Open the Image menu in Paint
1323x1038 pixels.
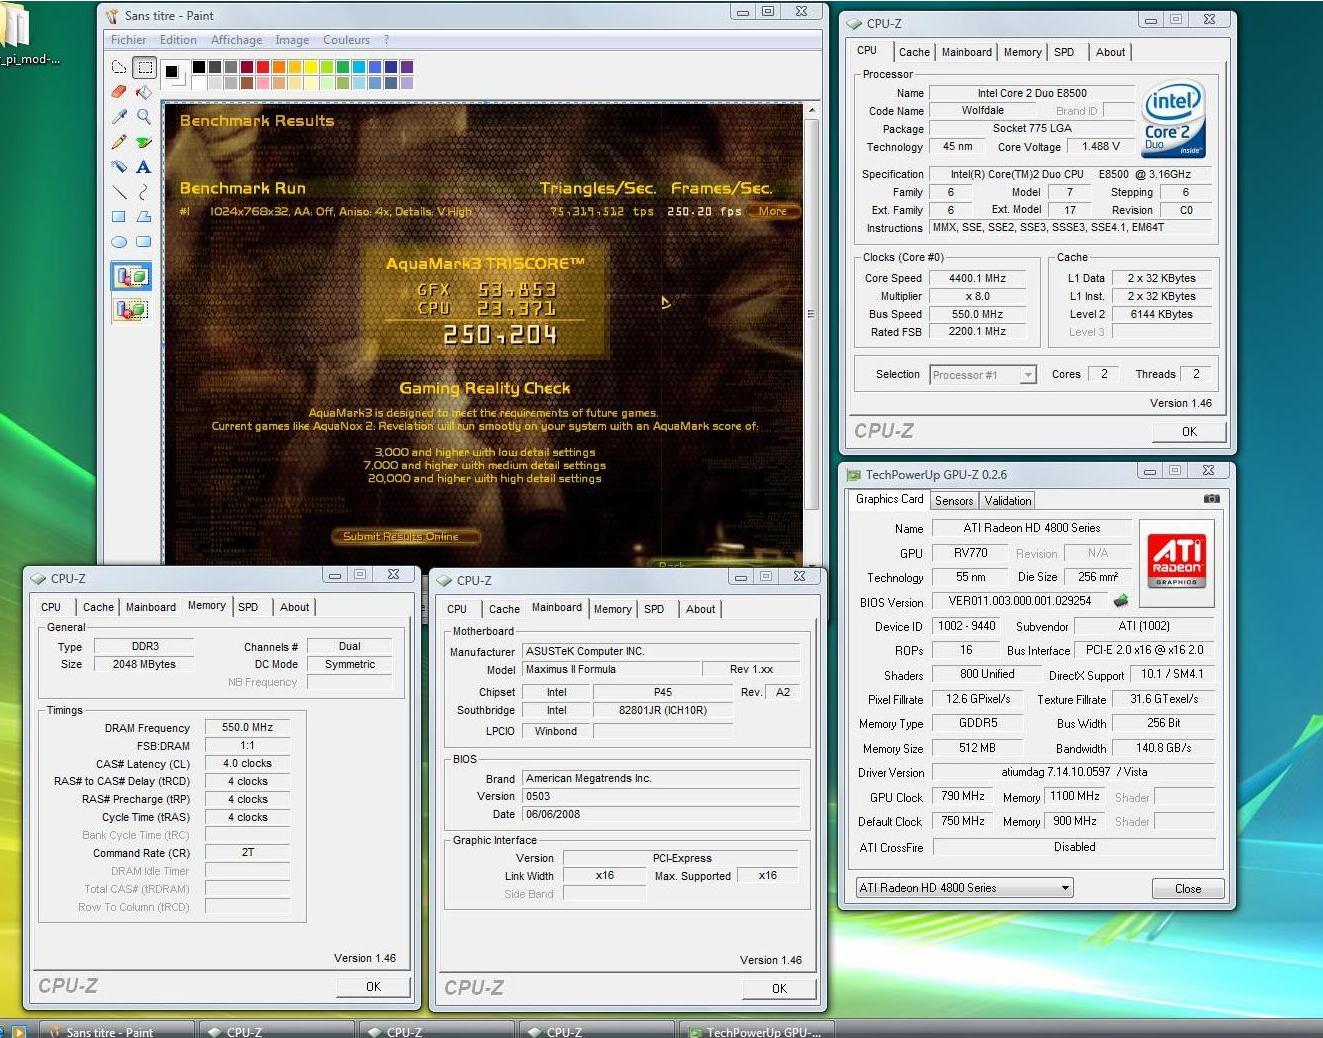coord(292,40)
